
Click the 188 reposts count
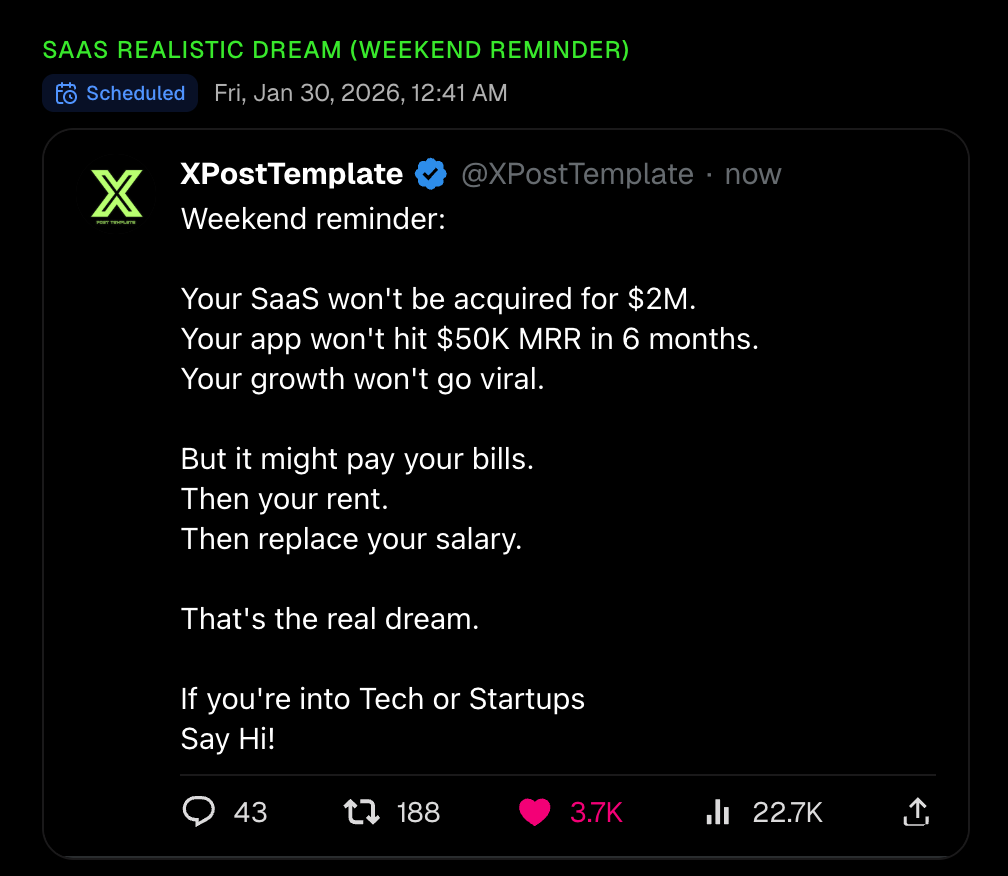click(418, 812)
